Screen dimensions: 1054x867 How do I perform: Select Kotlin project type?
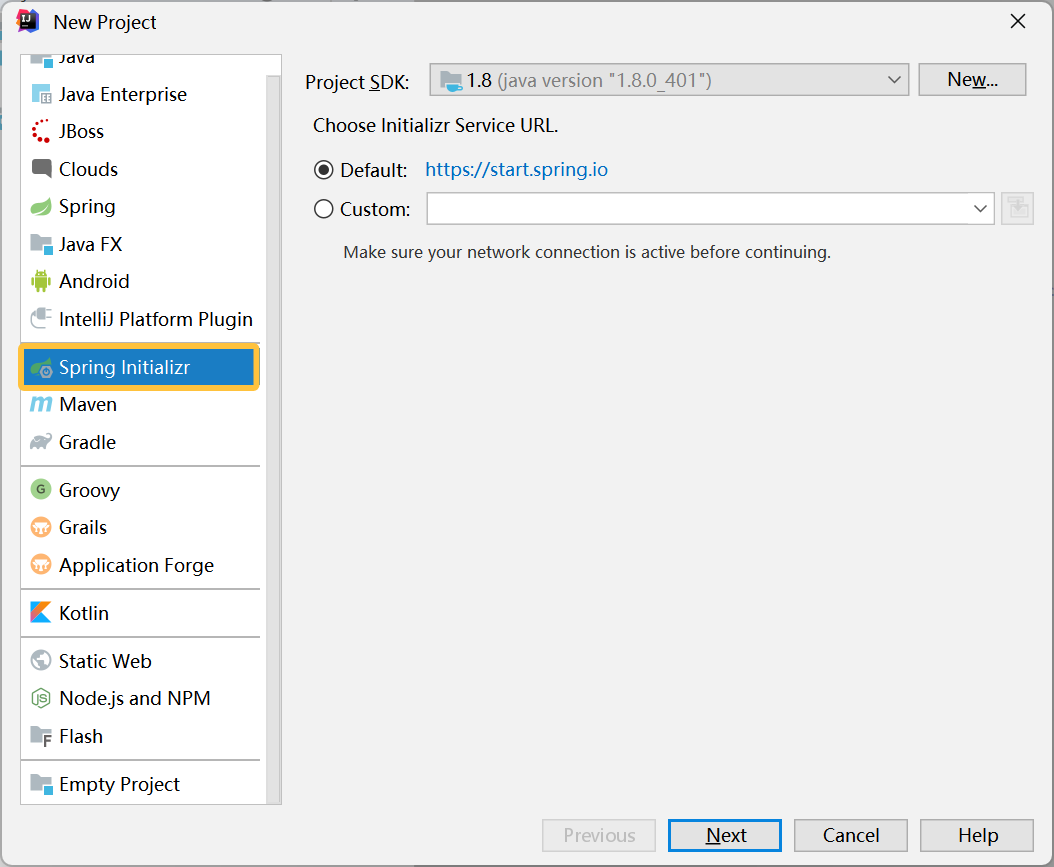[140, 613]
